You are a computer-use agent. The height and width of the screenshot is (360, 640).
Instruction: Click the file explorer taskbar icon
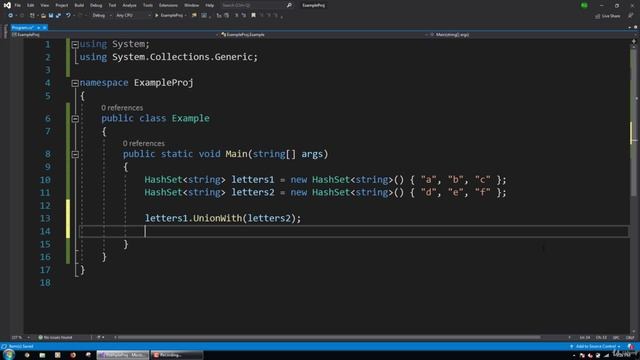pos(42,355)
